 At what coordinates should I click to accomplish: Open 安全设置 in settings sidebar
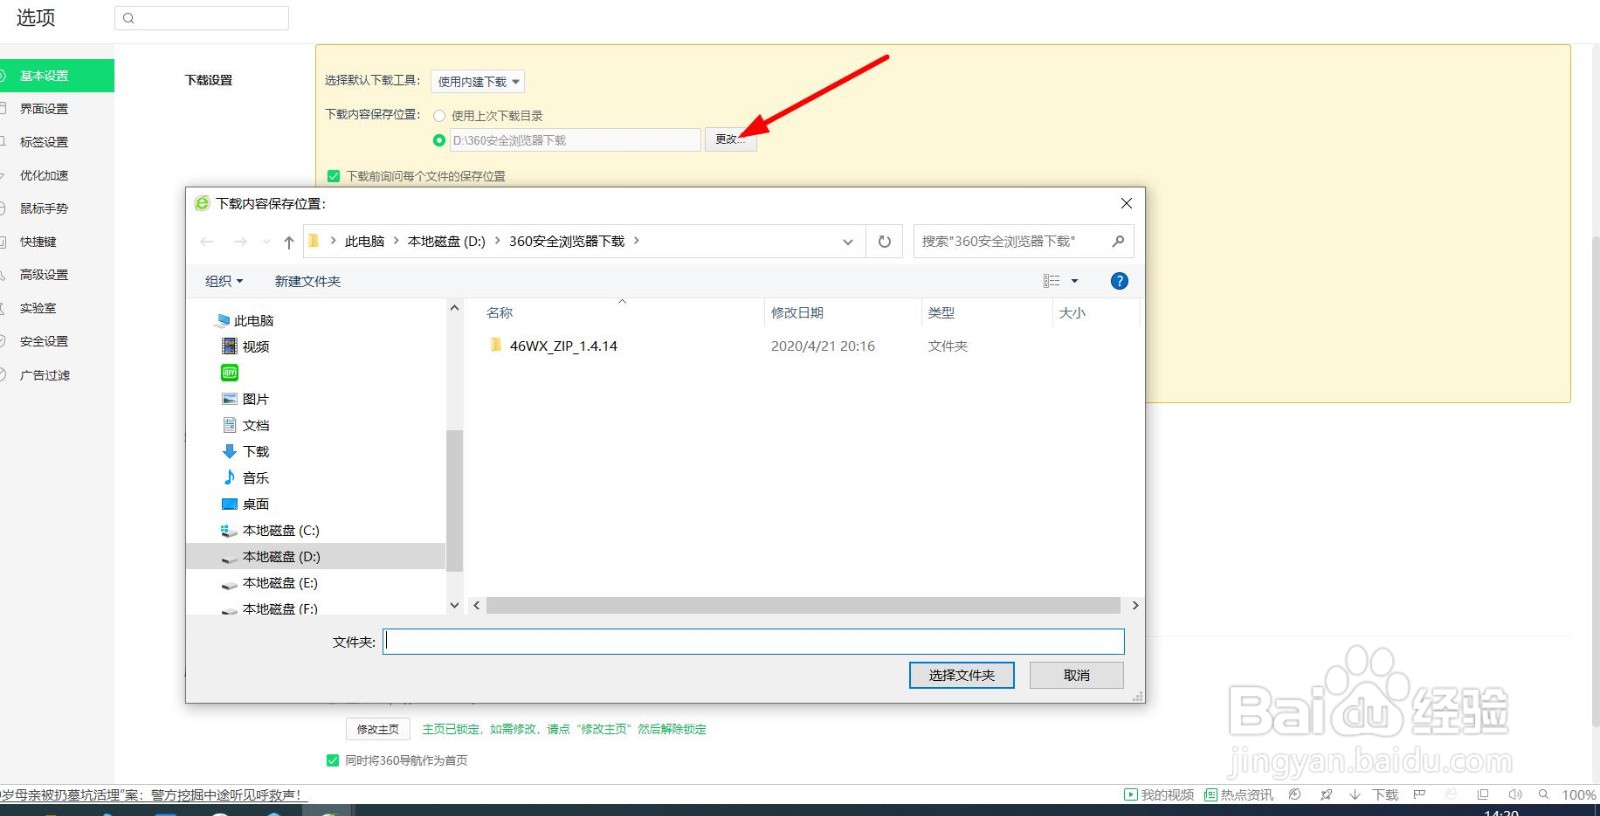click(x=44, y=341)
